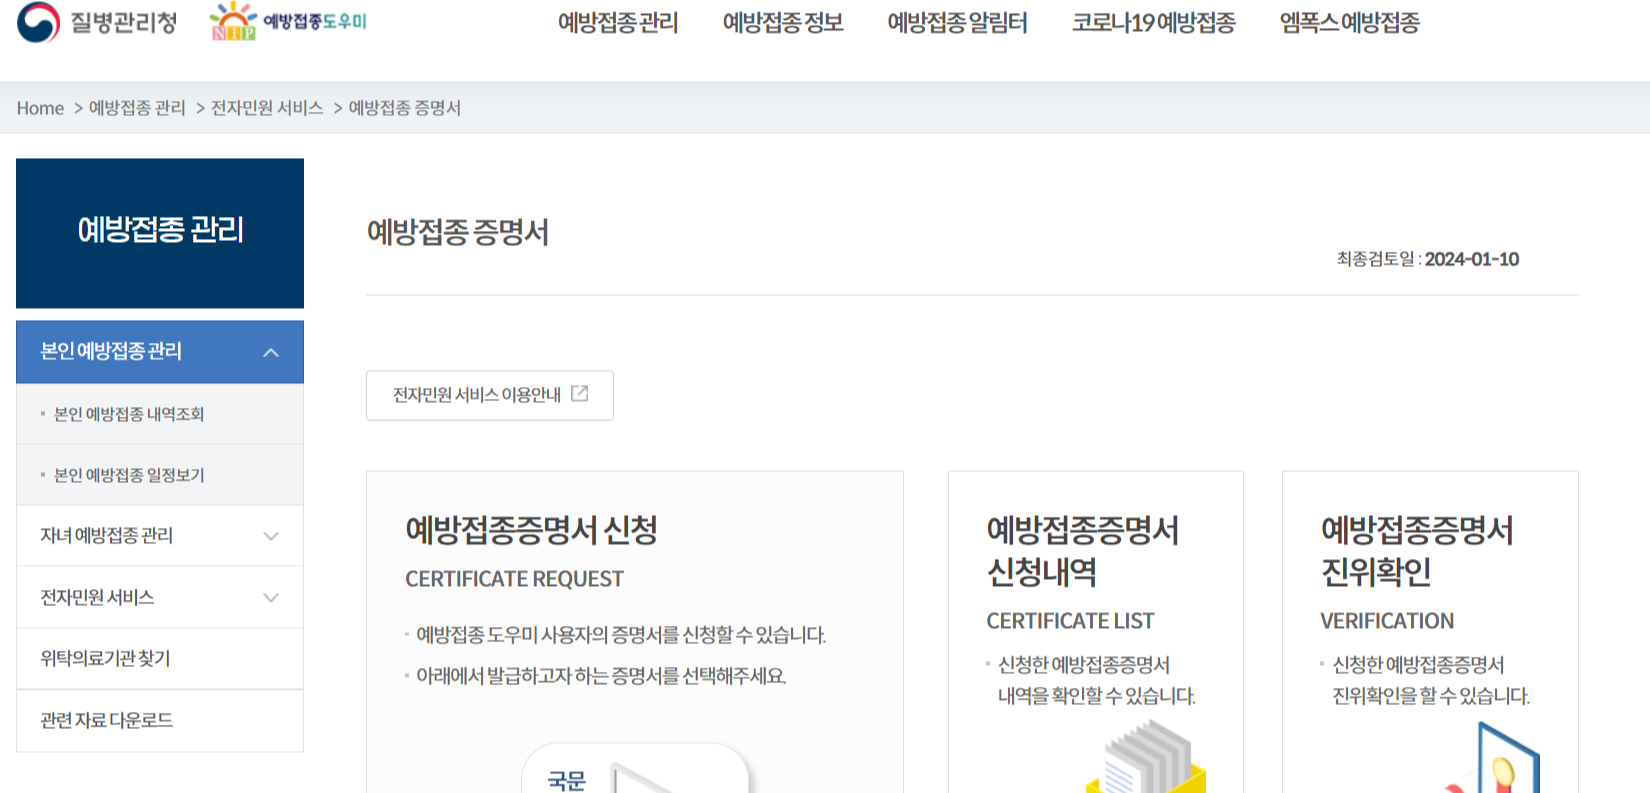Open 본인 예방접종 일정보기 in the sidebar
Image resolution: width=1650 pixels, height=793 pixels.
(x=129, y=475)
